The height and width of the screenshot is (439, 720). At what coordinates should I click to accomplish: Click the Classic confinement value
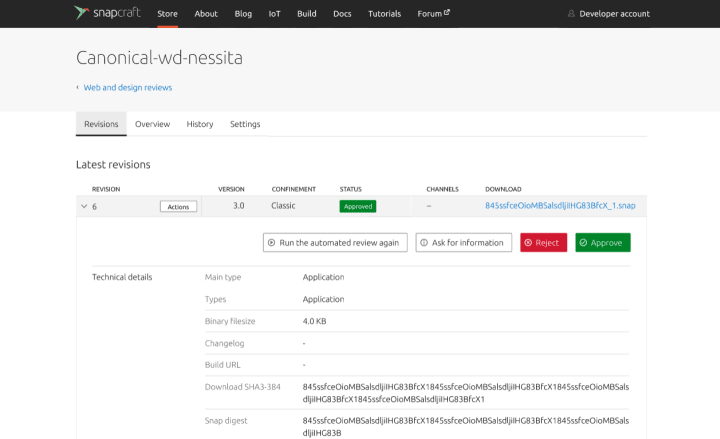pyautogui.click(x=283, y=206)
